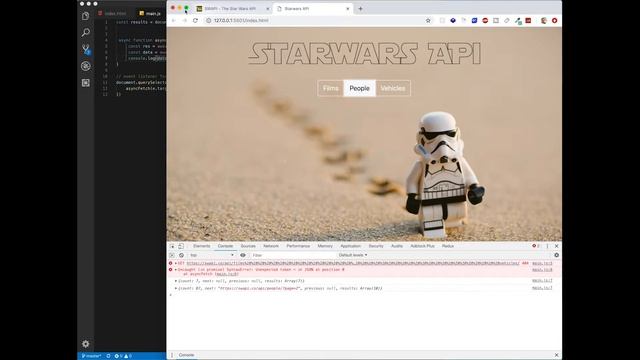Open errors and warnings status bar indicator

(x=123, y=356)
